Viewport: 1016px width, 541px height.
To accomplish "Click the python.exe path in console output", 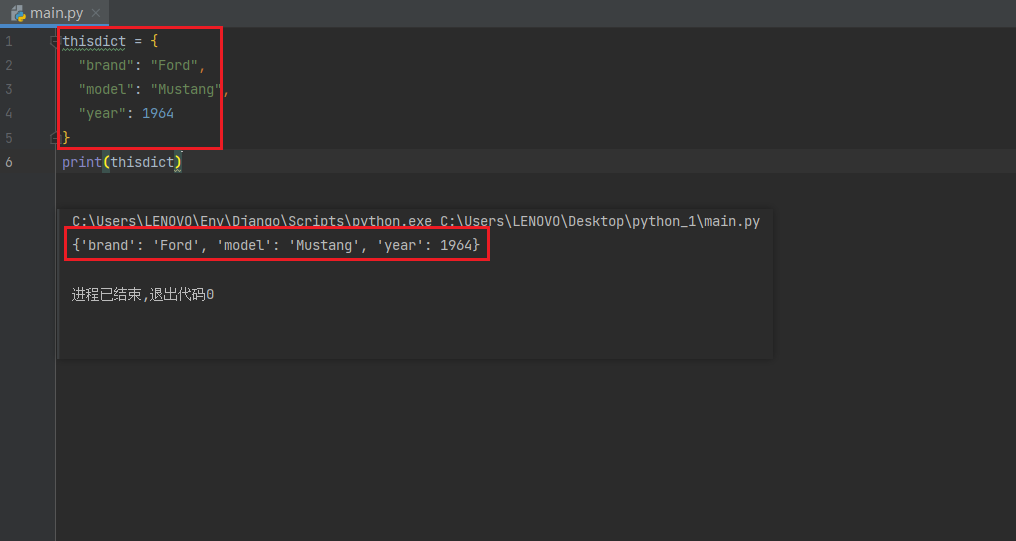I will pyautogui.click(x=251, y=221).
